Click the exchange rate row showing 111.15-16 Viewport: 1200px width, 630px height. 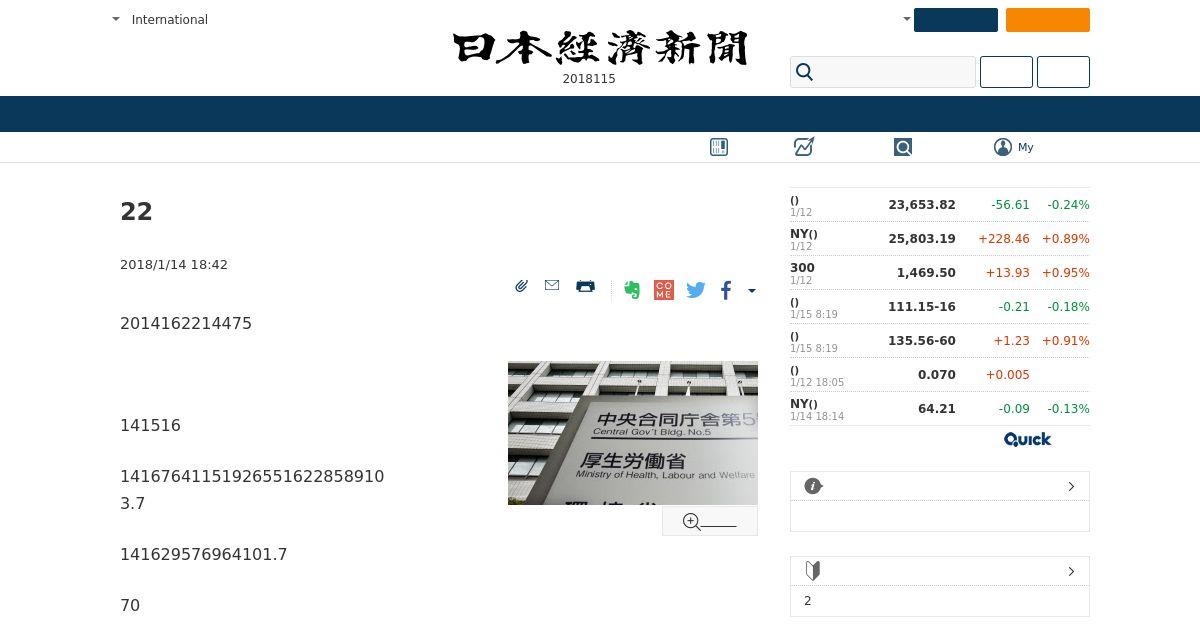pyautogui.click(x=940, y=307)
